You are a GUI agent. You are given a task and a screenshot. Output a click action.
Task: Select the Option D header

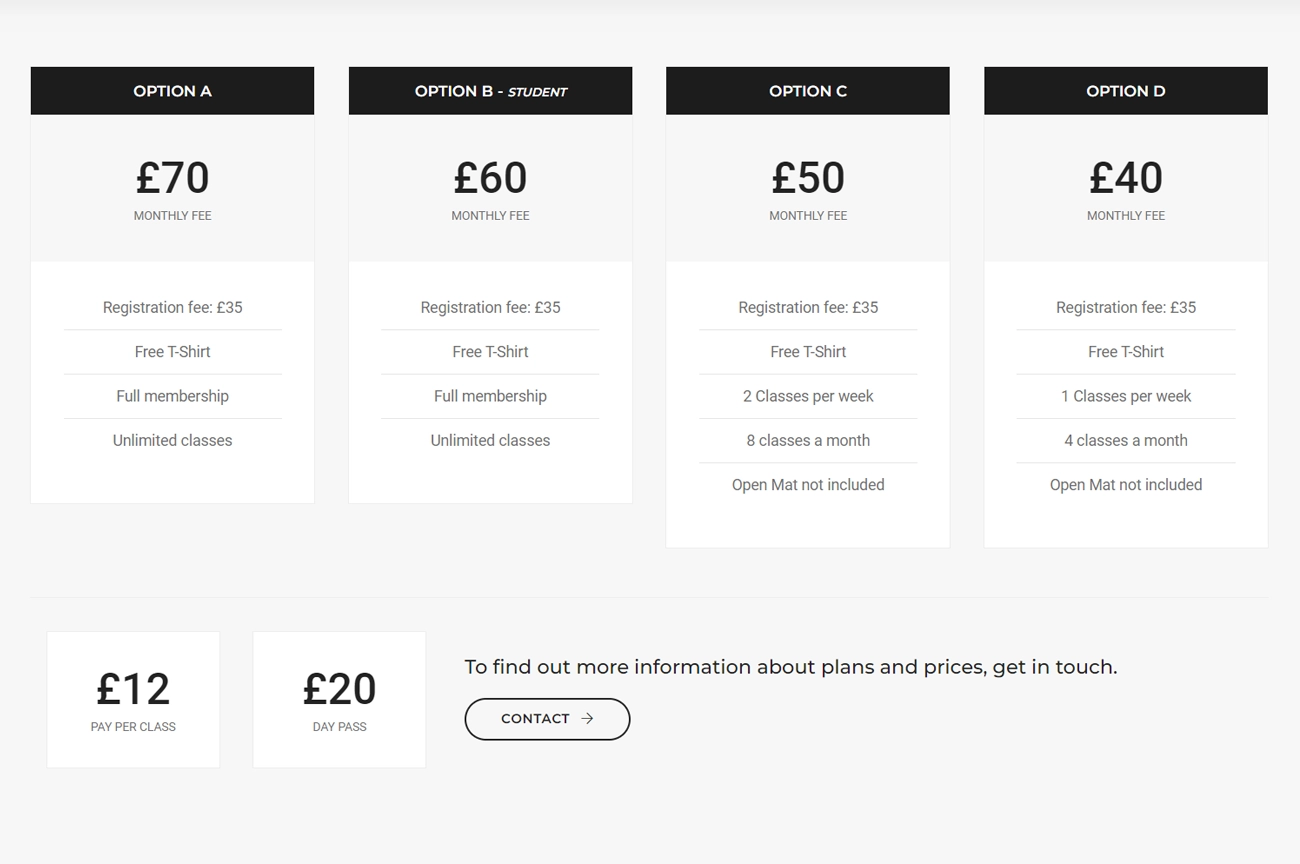point(1126,91)
